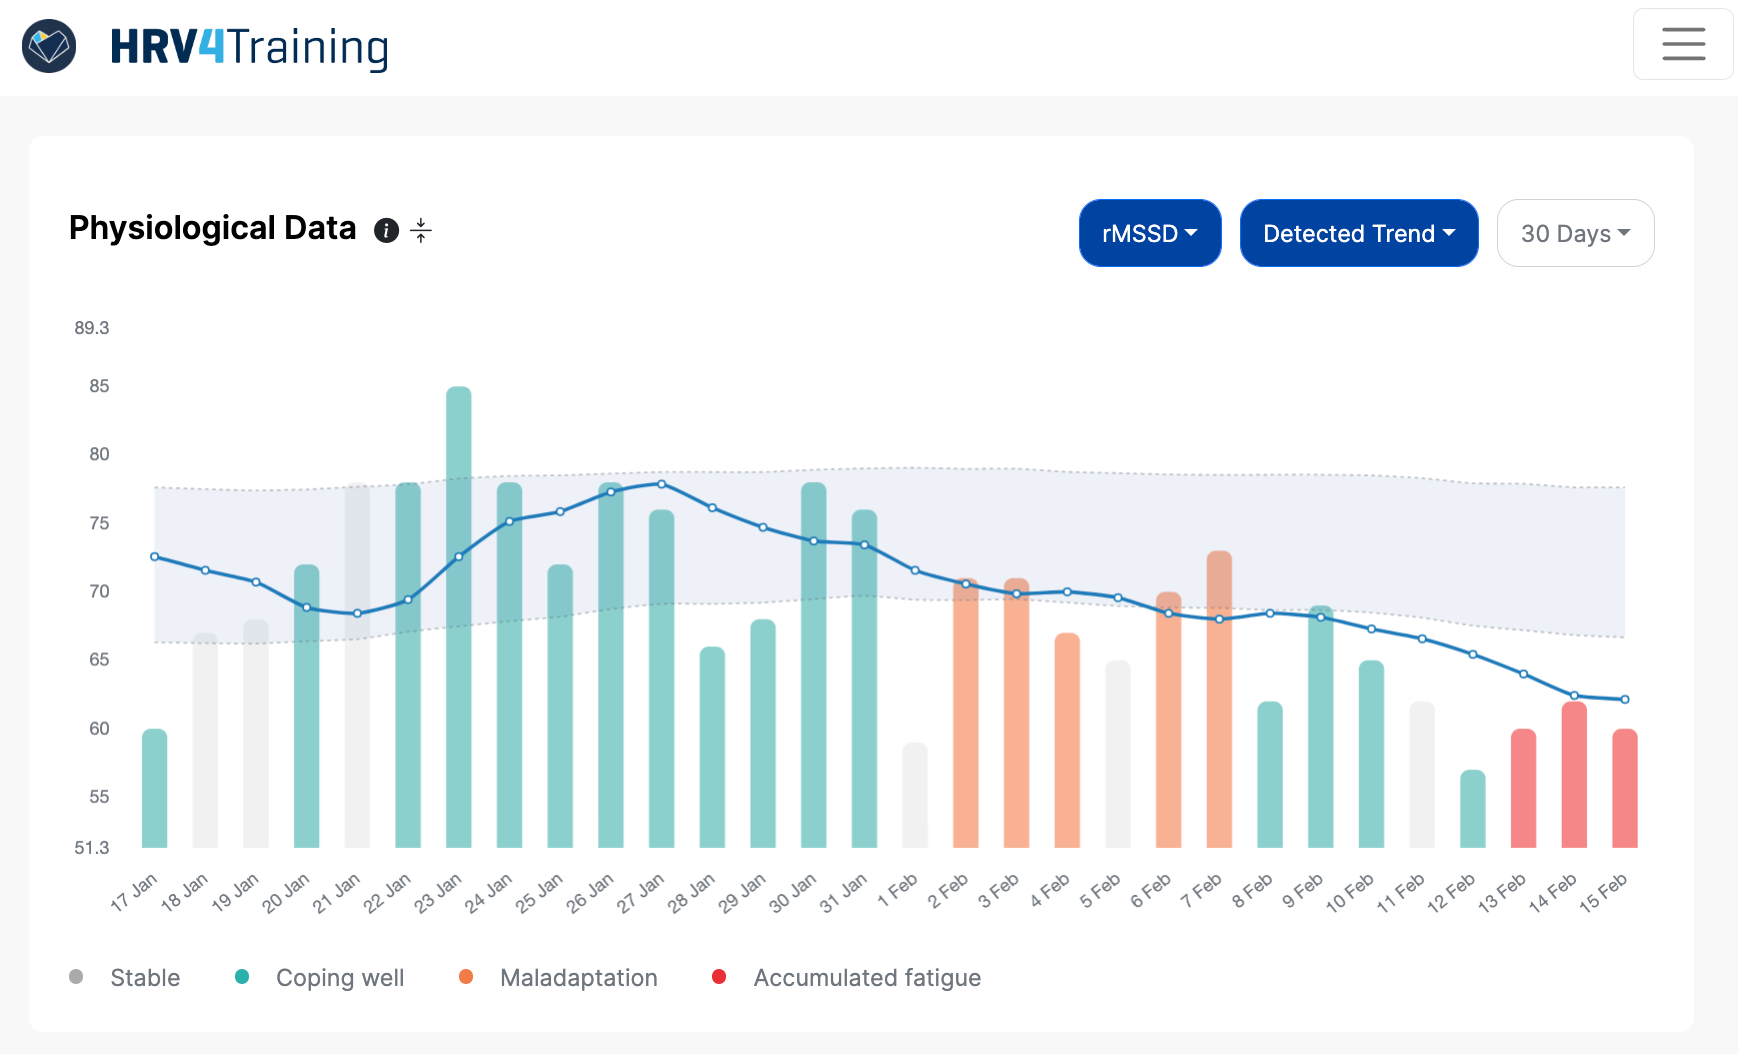This screenshot has width=1738, height=1054.
Task: Click the Detected Trend chevron
Action: (1449, 233)
